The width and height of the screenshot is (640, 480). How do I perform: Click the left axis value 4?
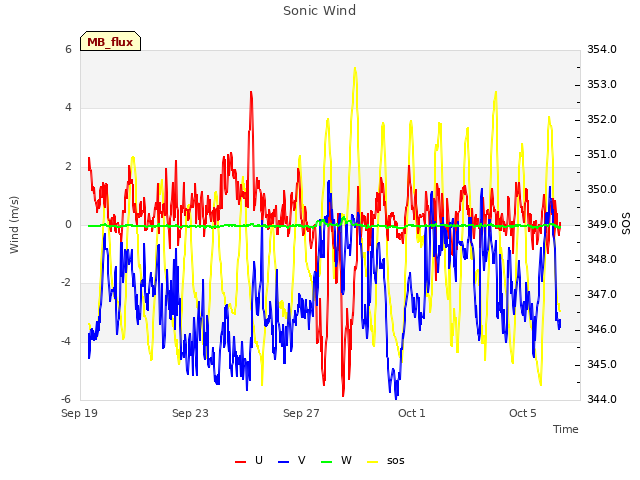pos(68,107)
